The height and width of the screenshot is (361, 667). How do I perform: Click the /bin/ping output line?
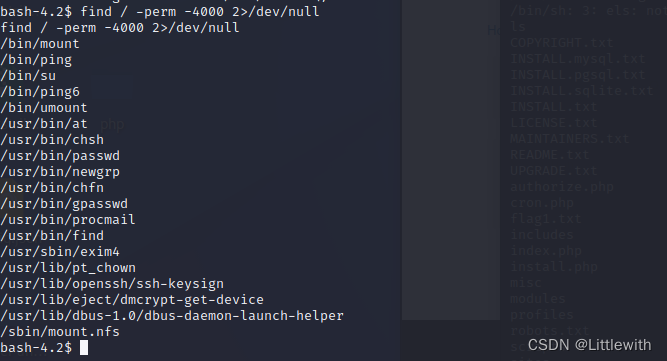(x=36, y=60)
